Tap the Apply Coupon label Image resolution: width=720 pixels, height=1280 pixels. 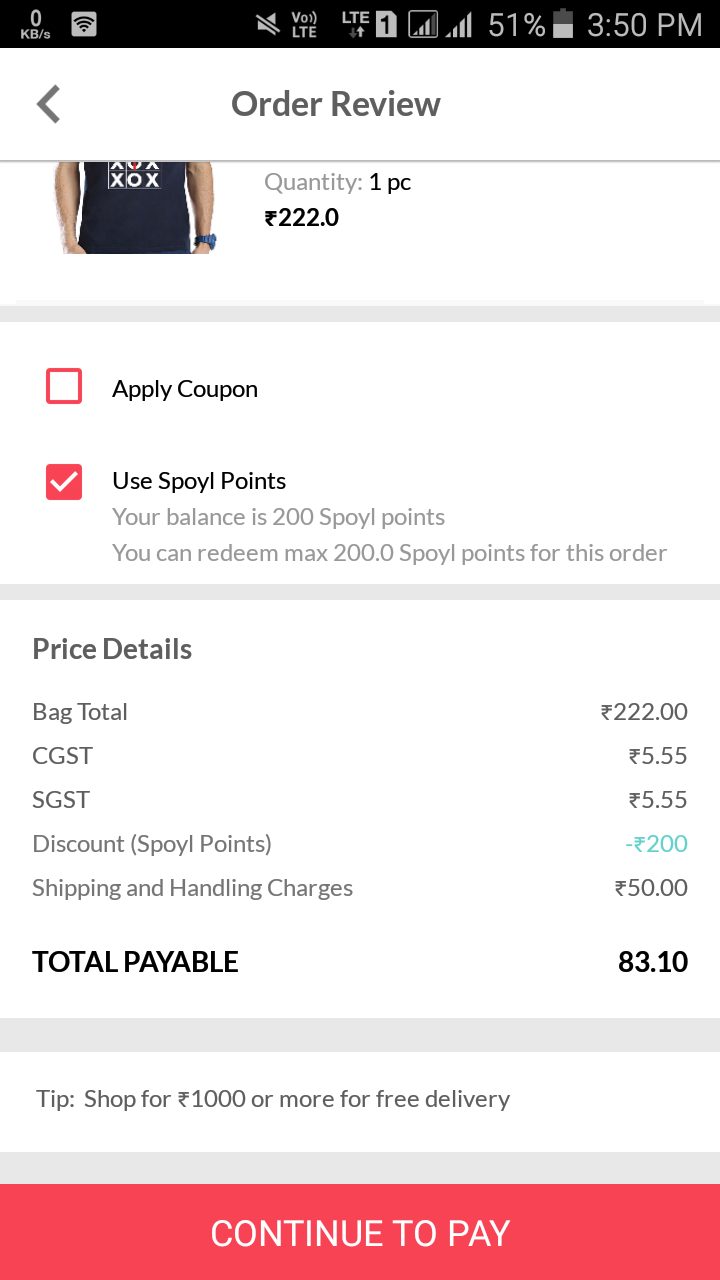(x=185, y=389)
